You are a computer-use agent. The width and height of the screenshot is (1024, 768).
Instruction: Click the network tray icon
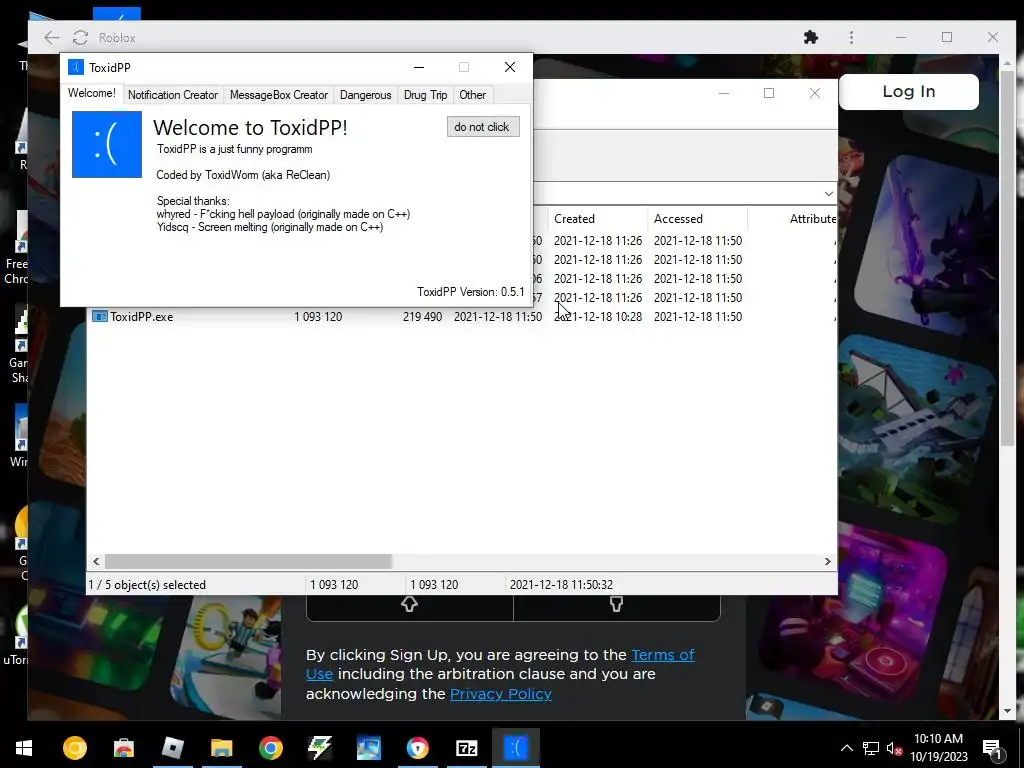870,748
